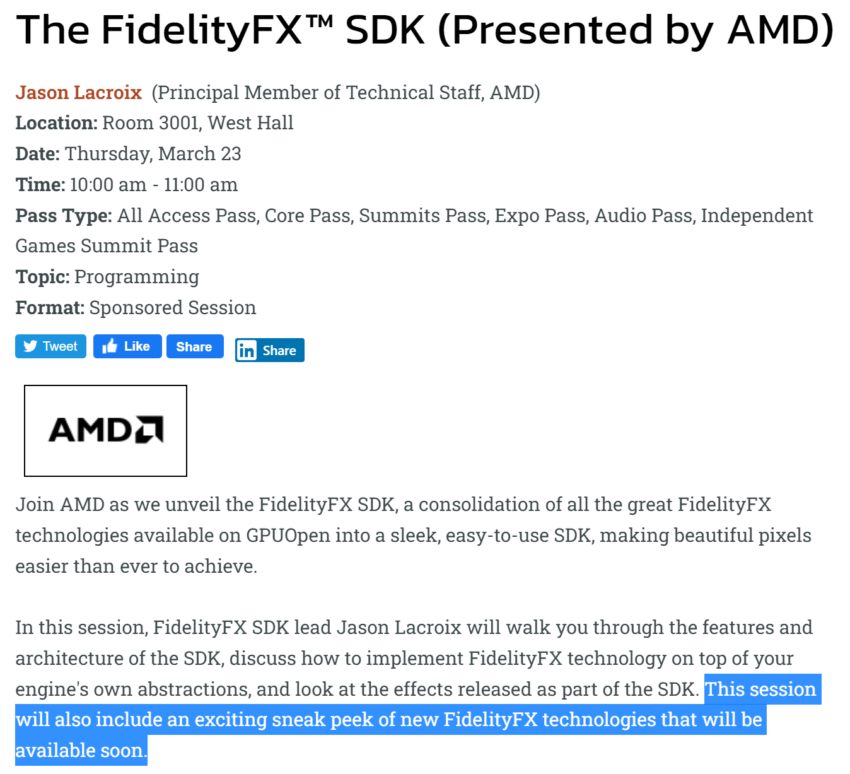
Task: Click the LinkedIn 'in' icon
Action: click(x=247, y=350)
